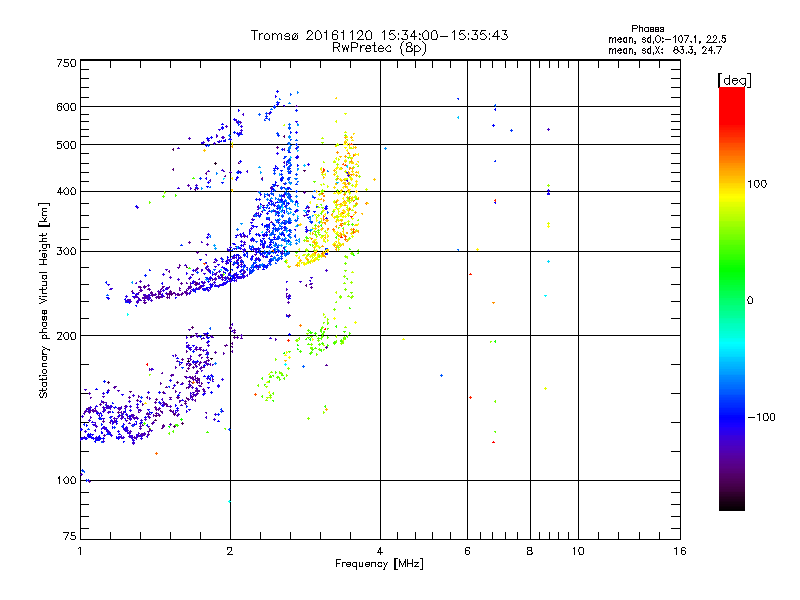Image resolution: width=800 pixels, height=600 pixels.
Task: Click the title "Tromsø 20161120 15:34:00-15:35:43"
Action: click(379, 35)
